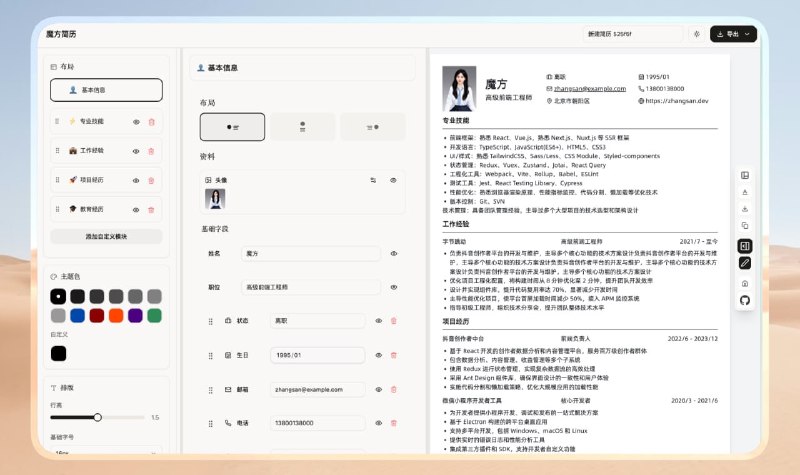Toggle visibility of the 专业技能 module
800x475 pixels.
coord(136,122)
